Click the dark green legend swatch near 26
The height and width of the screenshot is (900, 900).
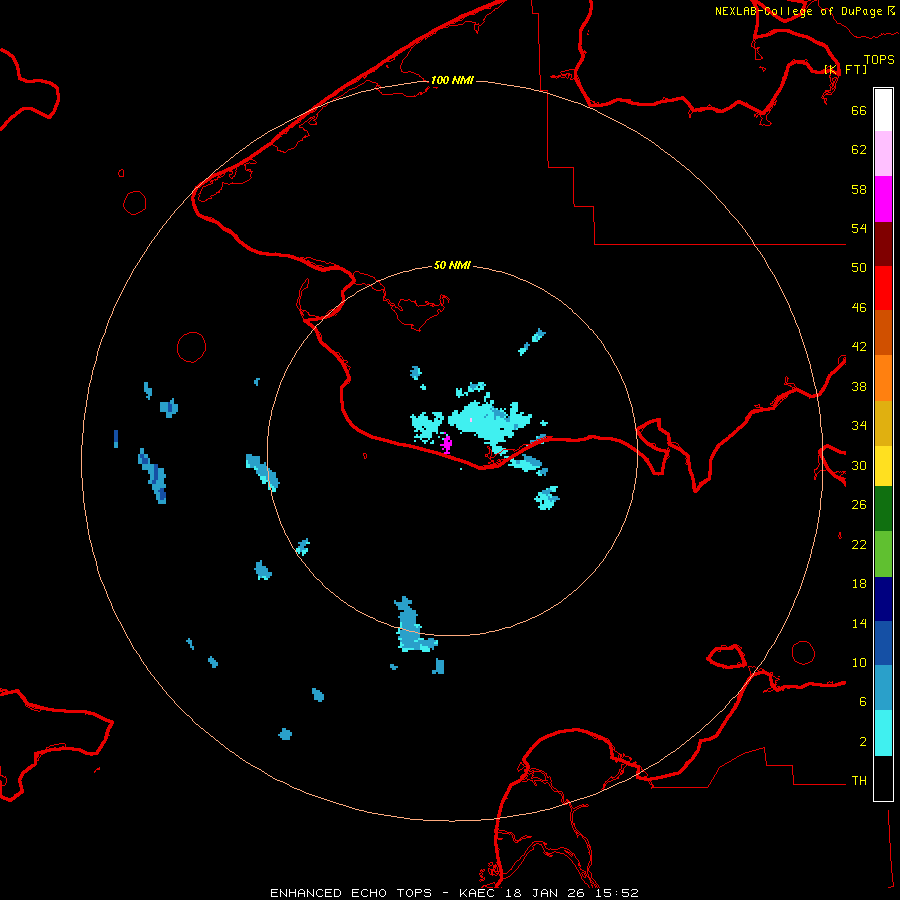883,509
